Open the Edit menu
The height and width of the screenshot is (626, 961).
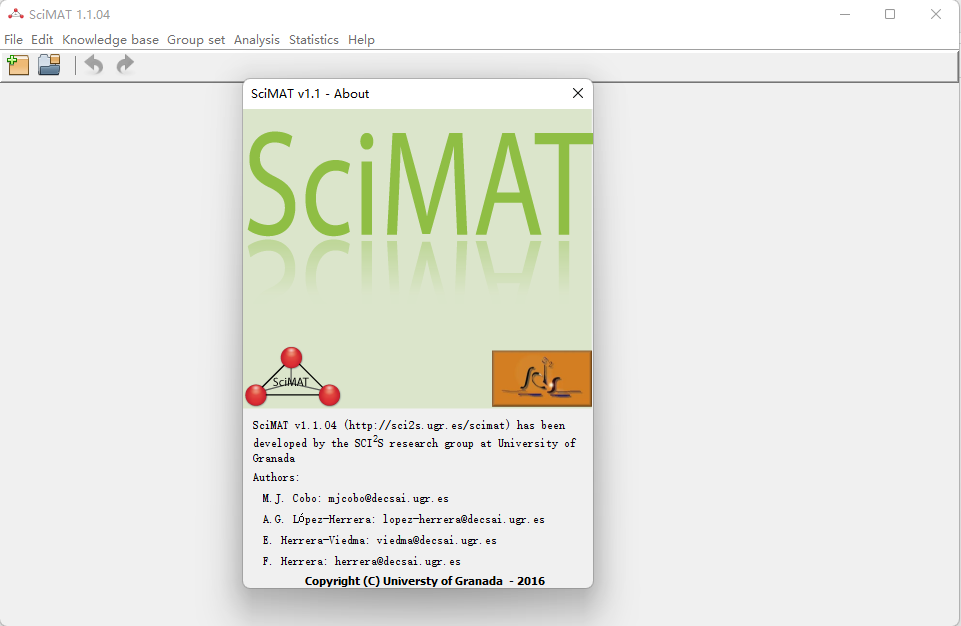tap(42, 40)
